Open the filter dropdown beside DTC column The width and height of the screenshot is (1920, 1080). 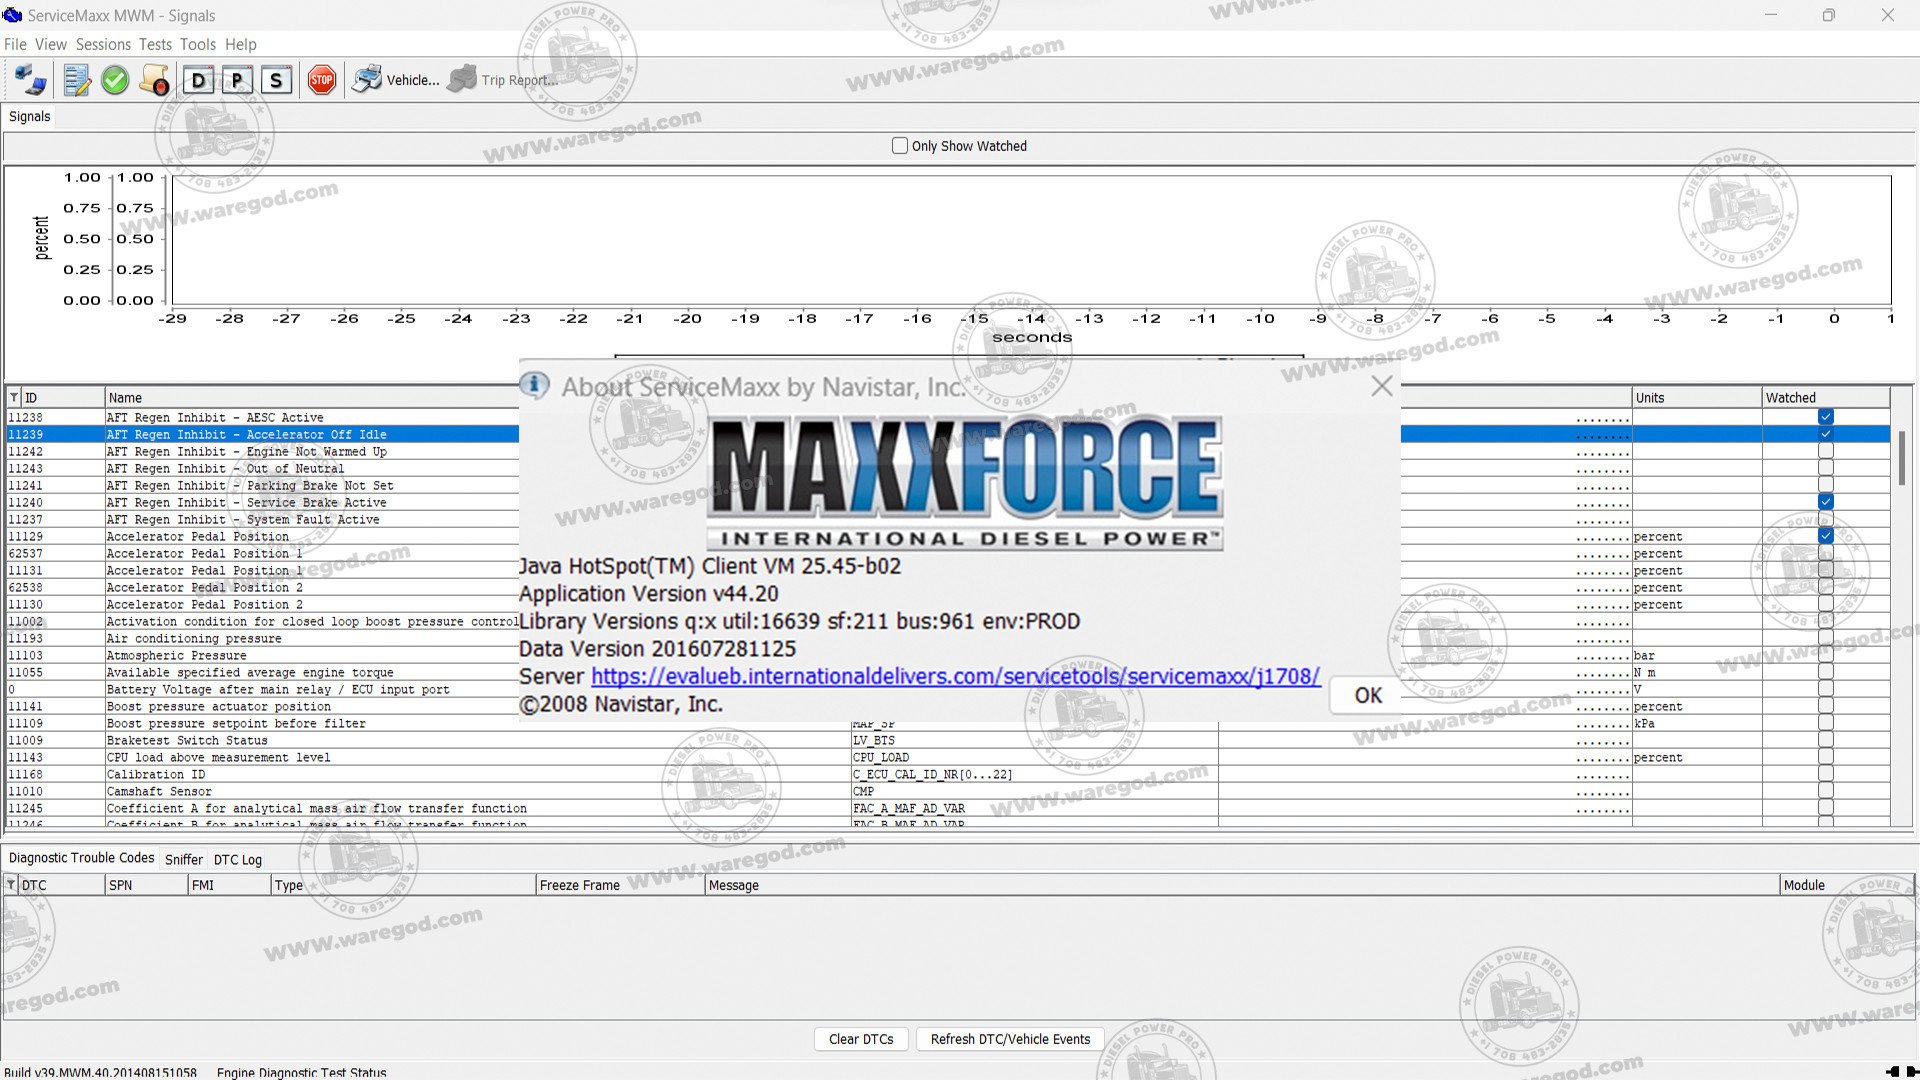[x=11, y=885]
